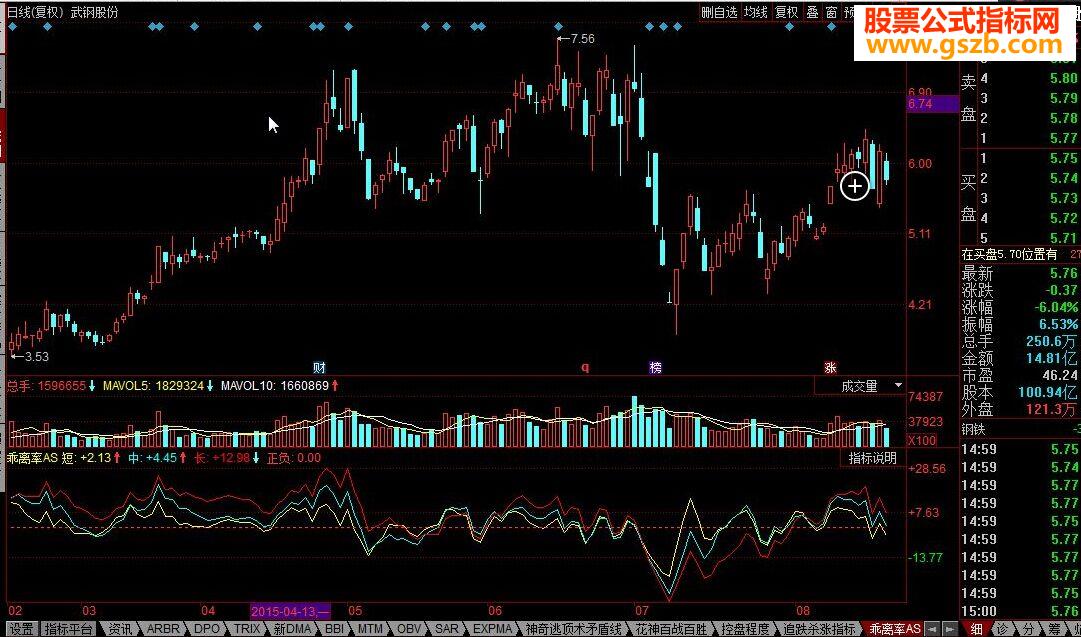
Task: Select the BBI indicator tab
Action: click(x=334, y=629)
